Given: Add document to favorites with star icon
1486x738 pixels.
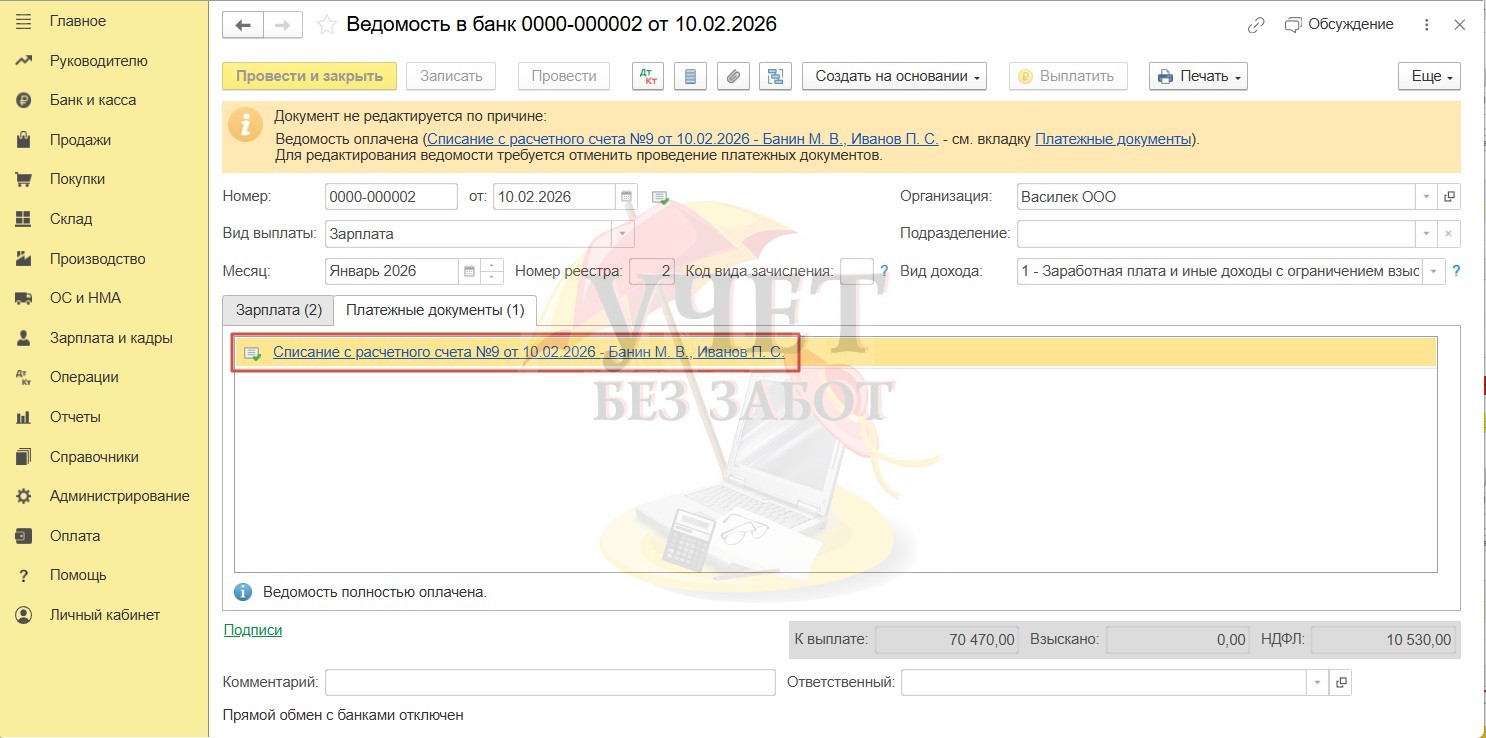Looking at the screenshot, I should click(x=326, y=25).
